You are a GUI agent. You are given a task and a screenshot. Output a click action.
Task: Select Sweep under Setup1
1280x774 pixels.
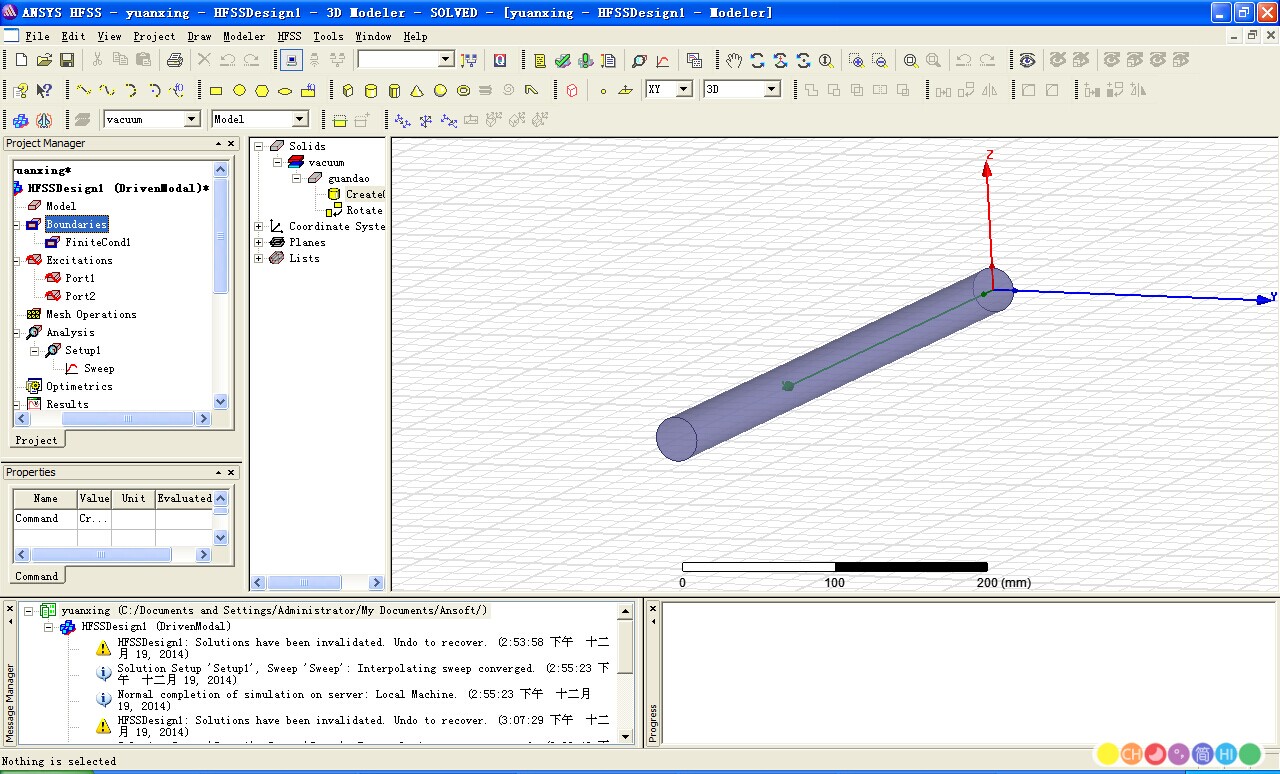tap(99, 368)
